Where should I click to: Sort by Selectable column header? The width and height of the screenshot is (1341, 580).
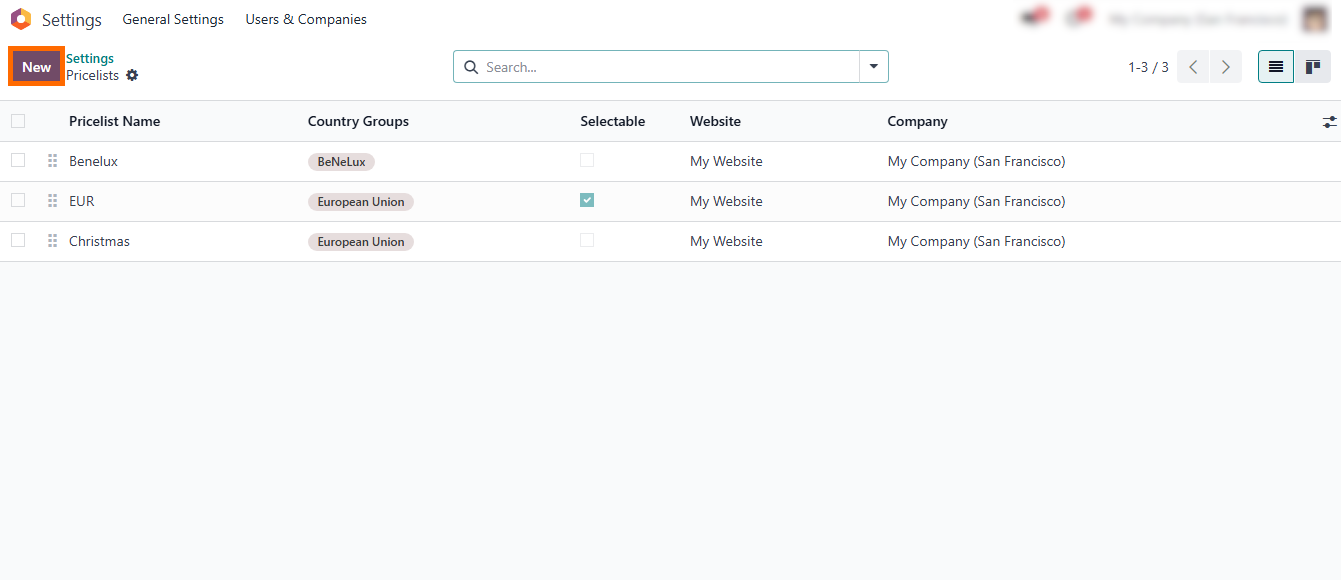(x=613, y=121)
